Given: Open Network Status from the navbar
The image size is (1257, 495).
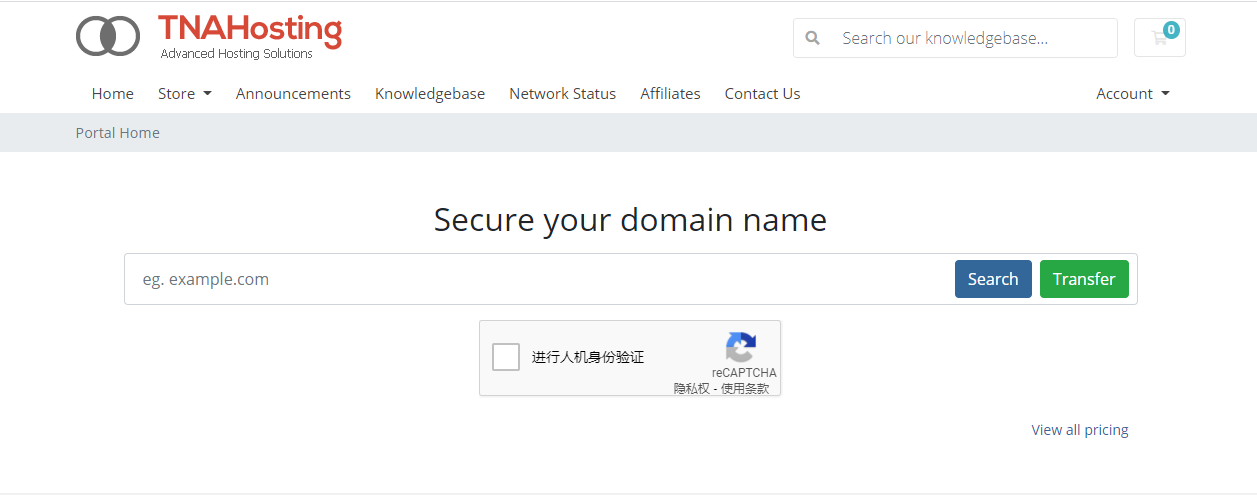Looking at the screenshot, I should point(562,93).
